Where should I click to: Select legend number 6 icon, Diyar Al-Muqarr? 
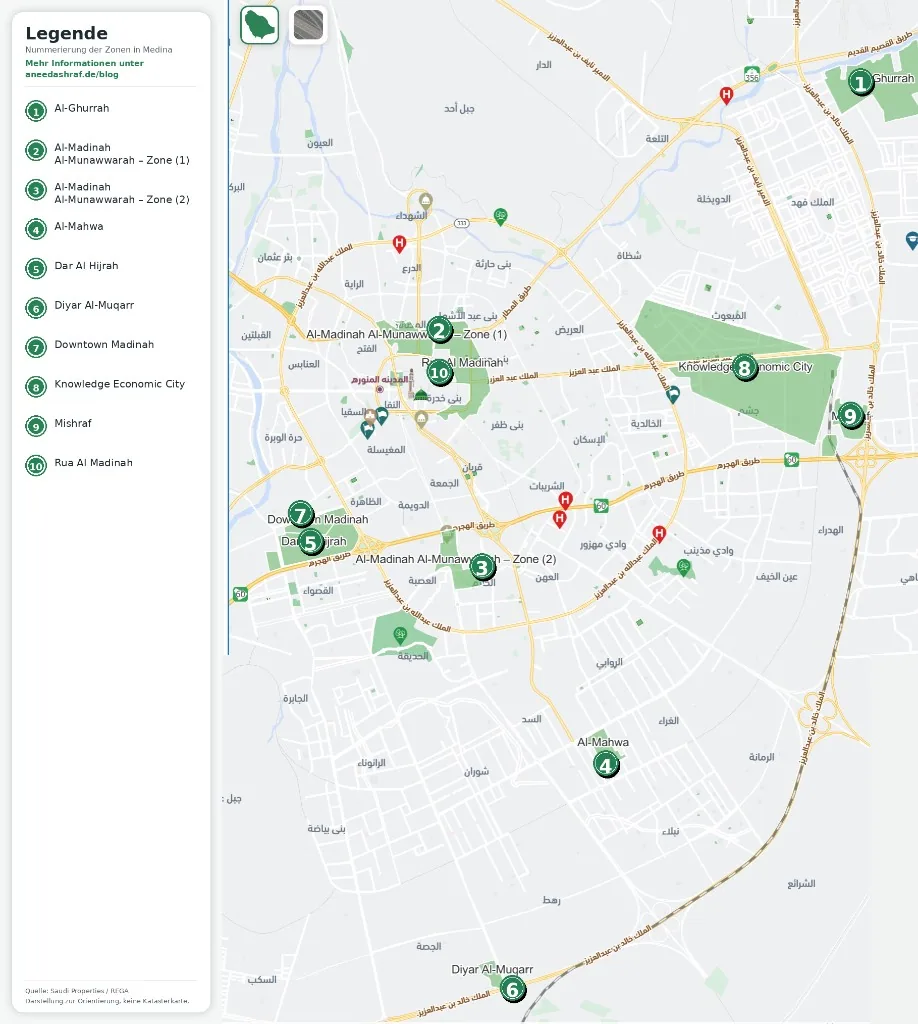tap(36, 308)
